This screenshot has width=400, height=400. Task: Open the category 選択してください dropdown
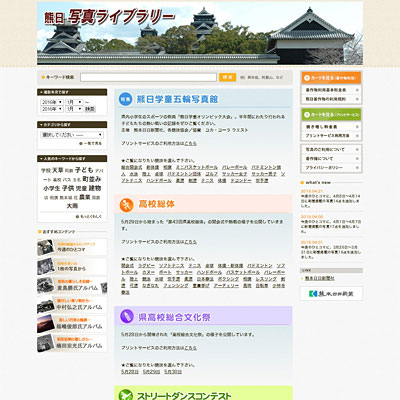pos(72,135)
